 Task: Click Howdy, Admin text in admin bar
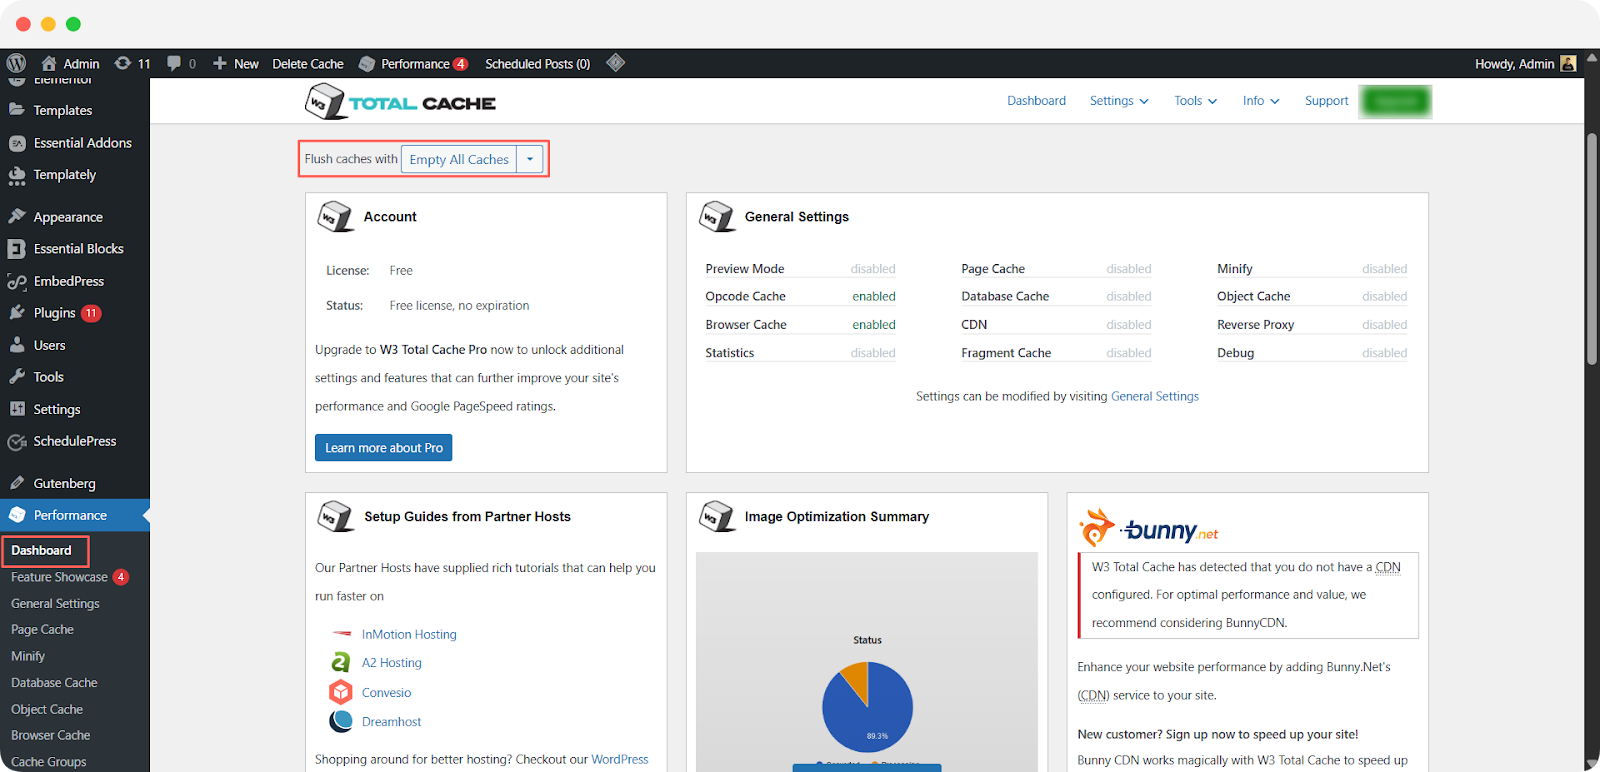pyautogui.click(x=1514, y=64)
